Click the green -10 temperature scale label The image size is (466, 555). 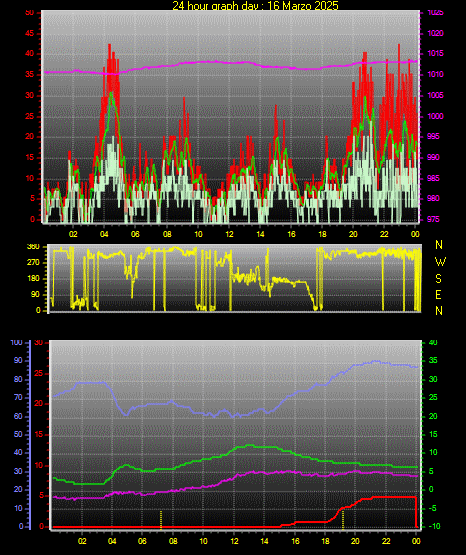(x=434, y=526)
